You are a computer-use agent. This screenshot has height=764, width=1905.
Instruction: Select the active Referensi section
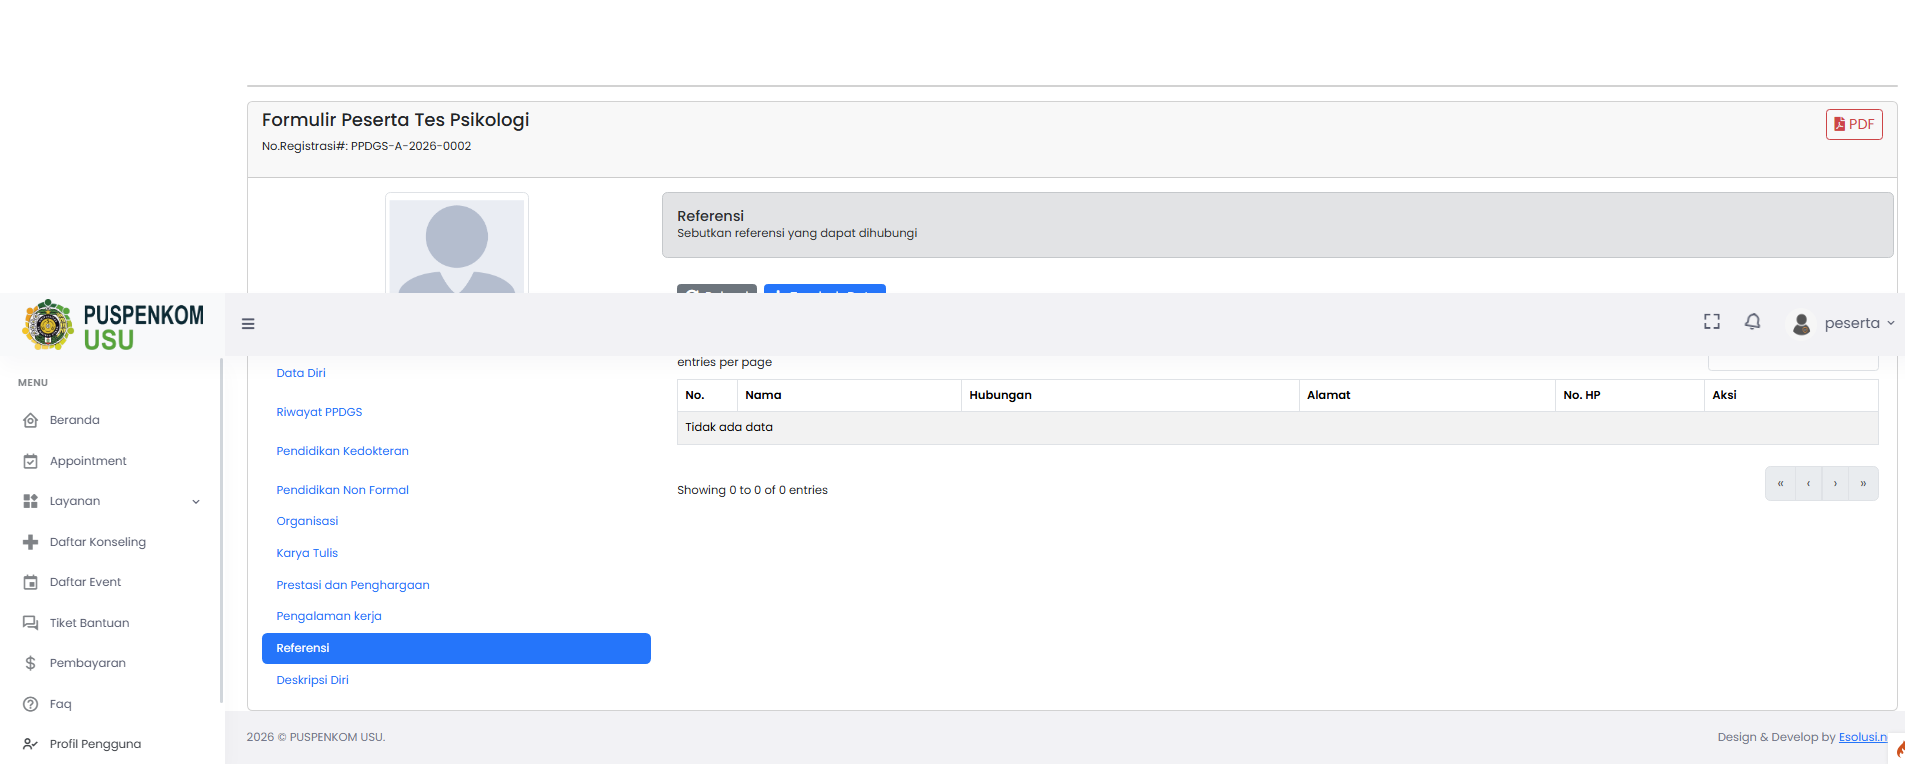[x=456, y=648]
